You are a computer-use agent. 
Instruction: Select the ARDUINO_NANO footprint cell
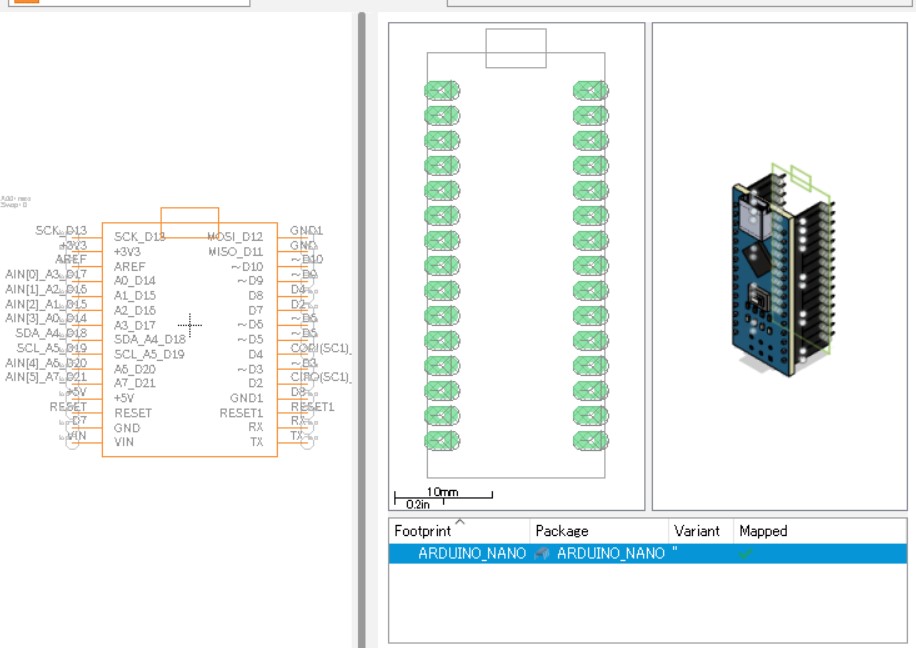[x=471, y=553]
